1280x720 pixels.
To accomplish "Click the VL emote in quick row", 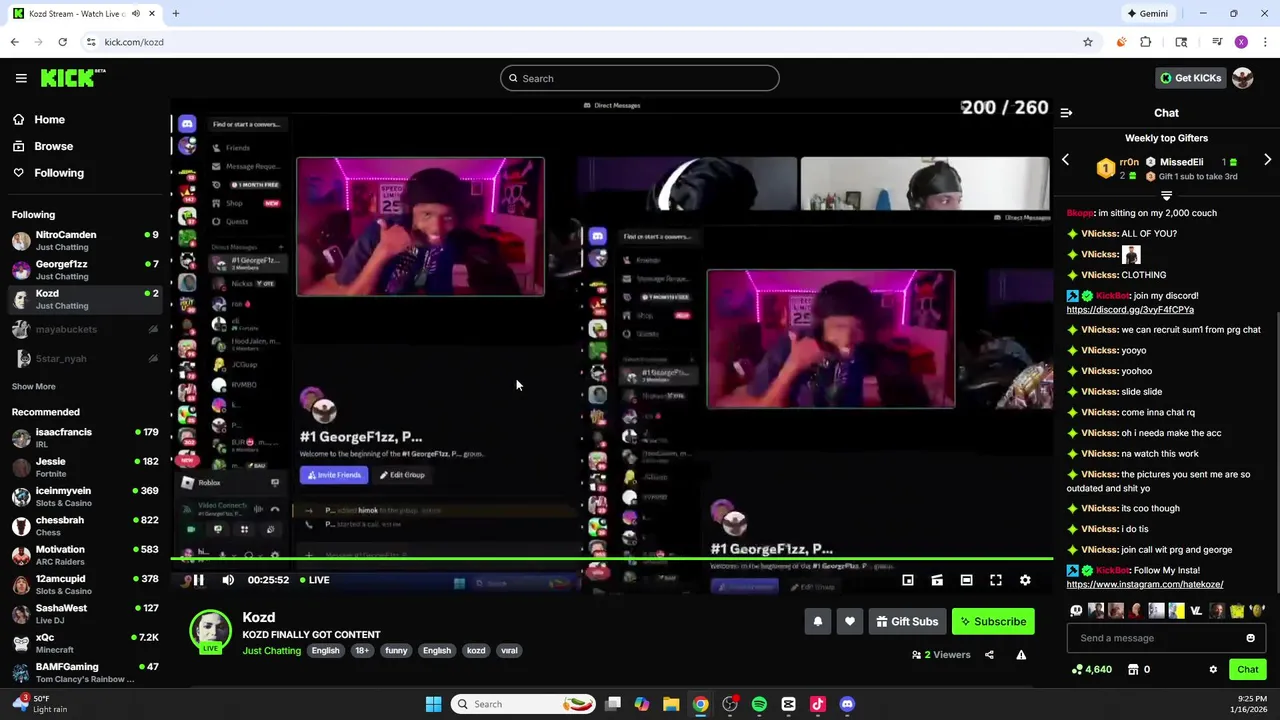I will (1196, 610).
